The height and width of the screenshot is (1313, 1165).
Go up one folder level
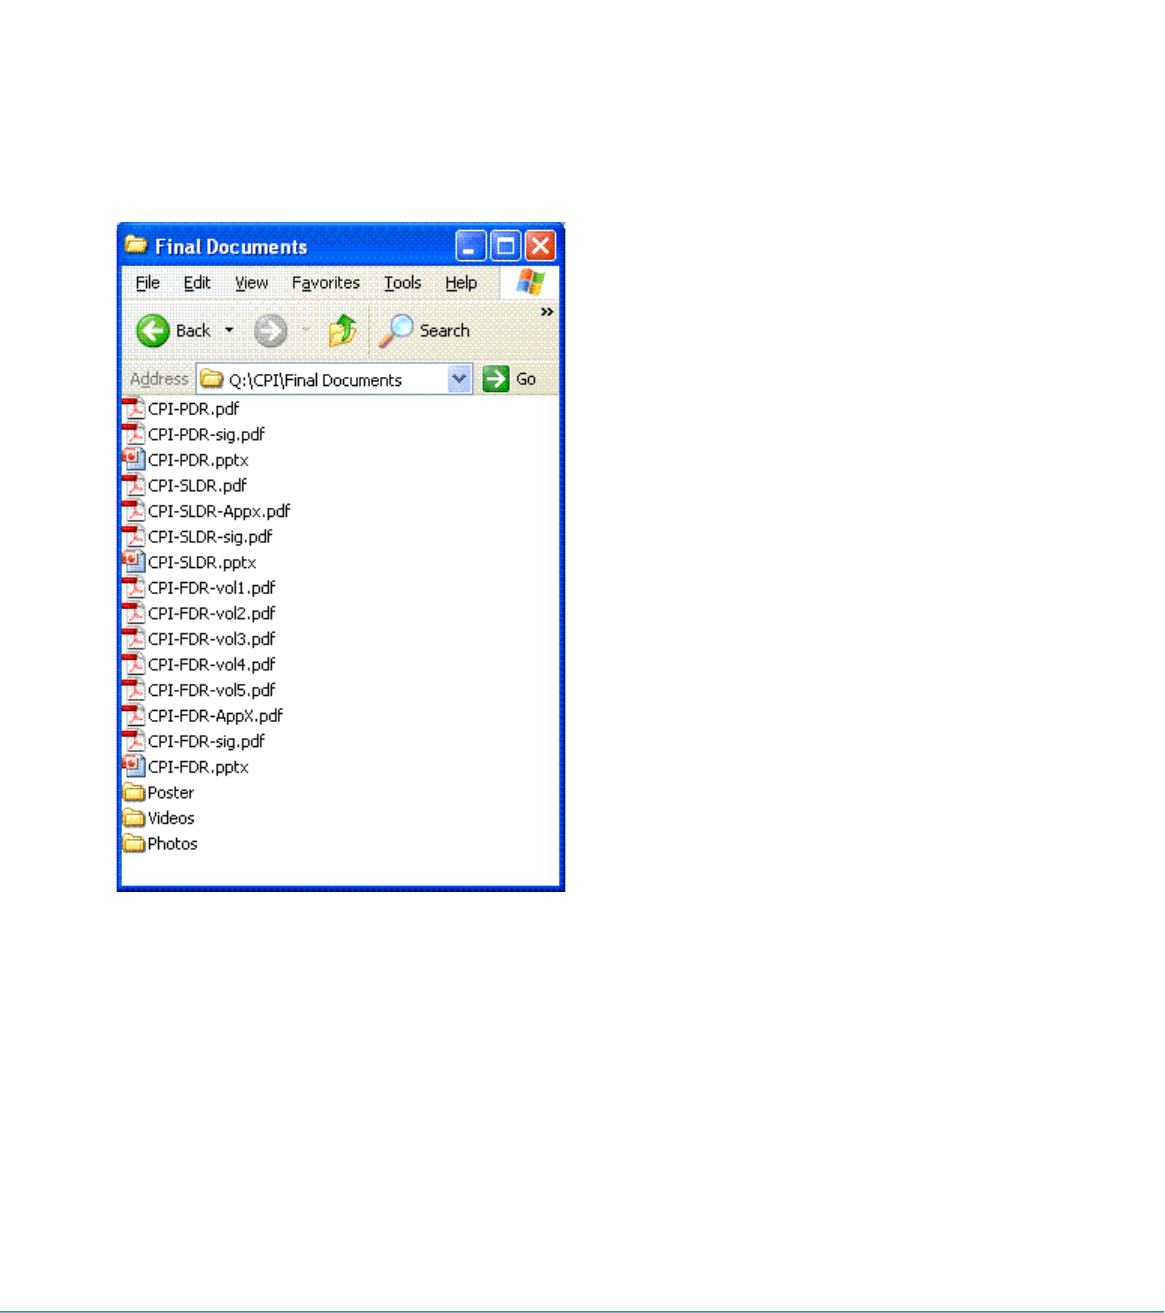(342, 330)
